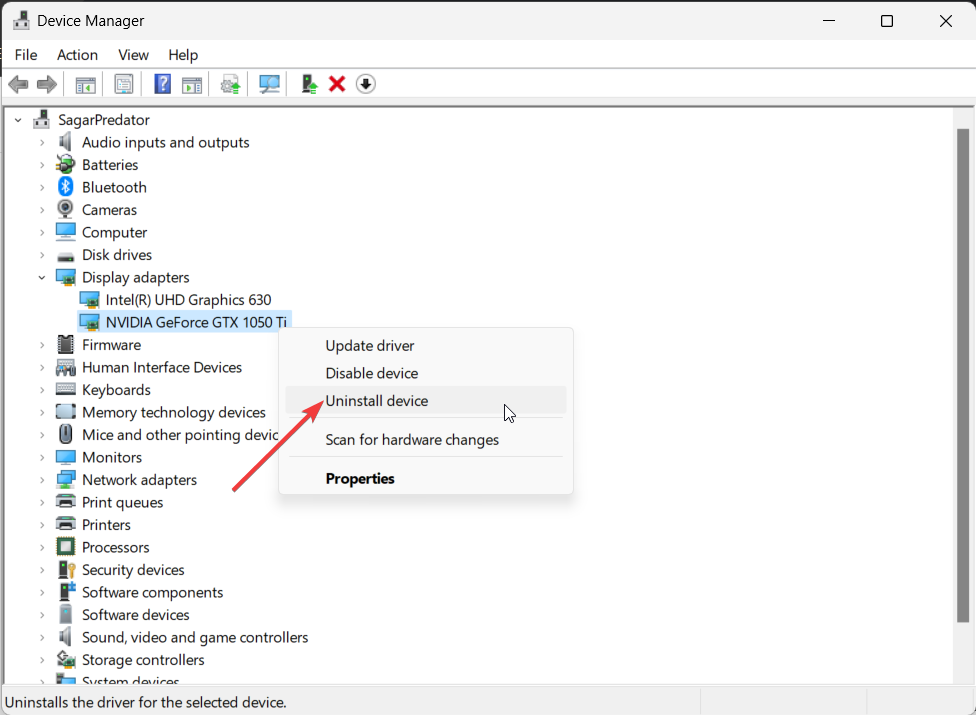This screenshot has width=976, height=715.
Task: Select the Firmware chip icon
Action: click(65, 344)
